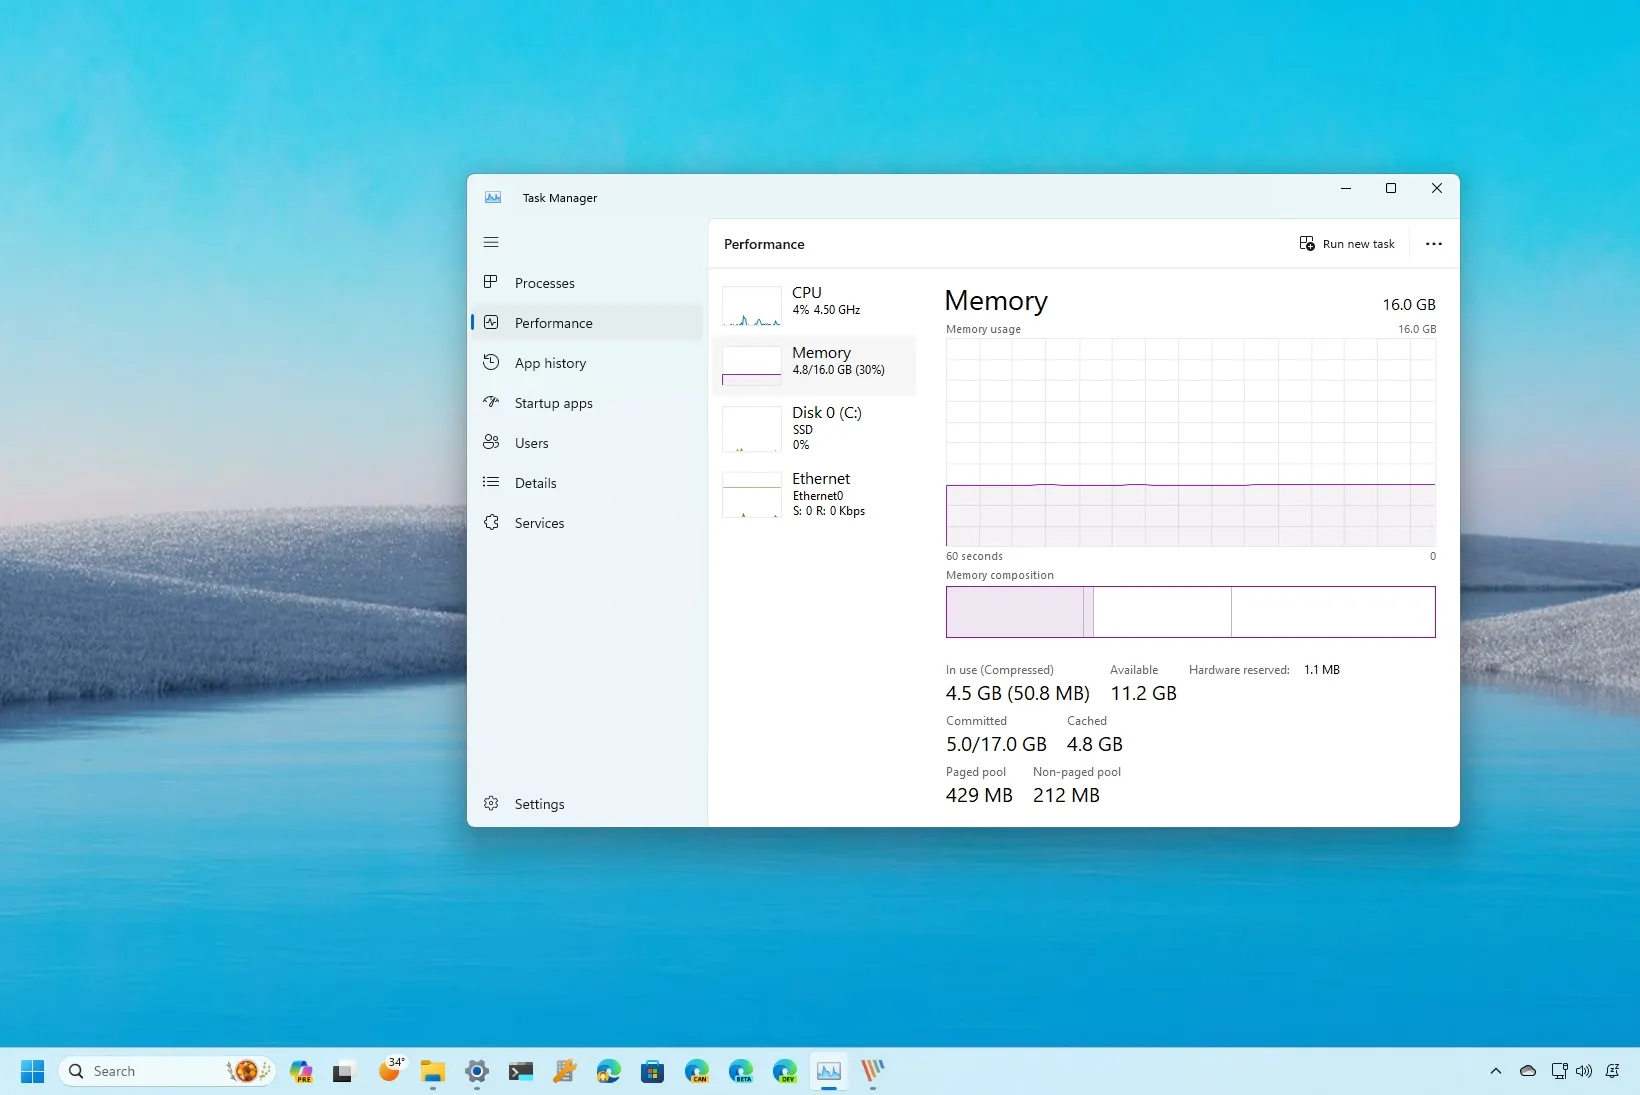Minimize the Task Manager window

click(x=1346, y=188)
